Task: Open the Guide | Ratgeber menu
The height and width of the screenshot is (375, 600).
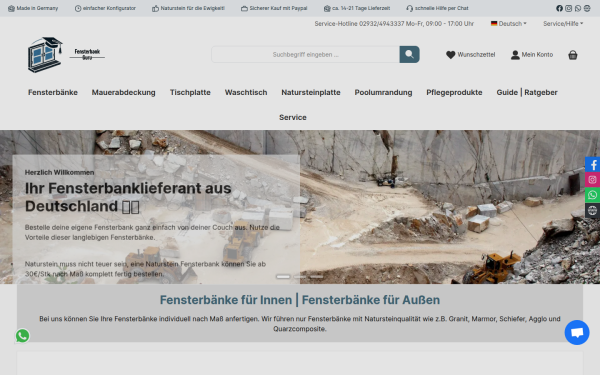Action: click(527, 92)
